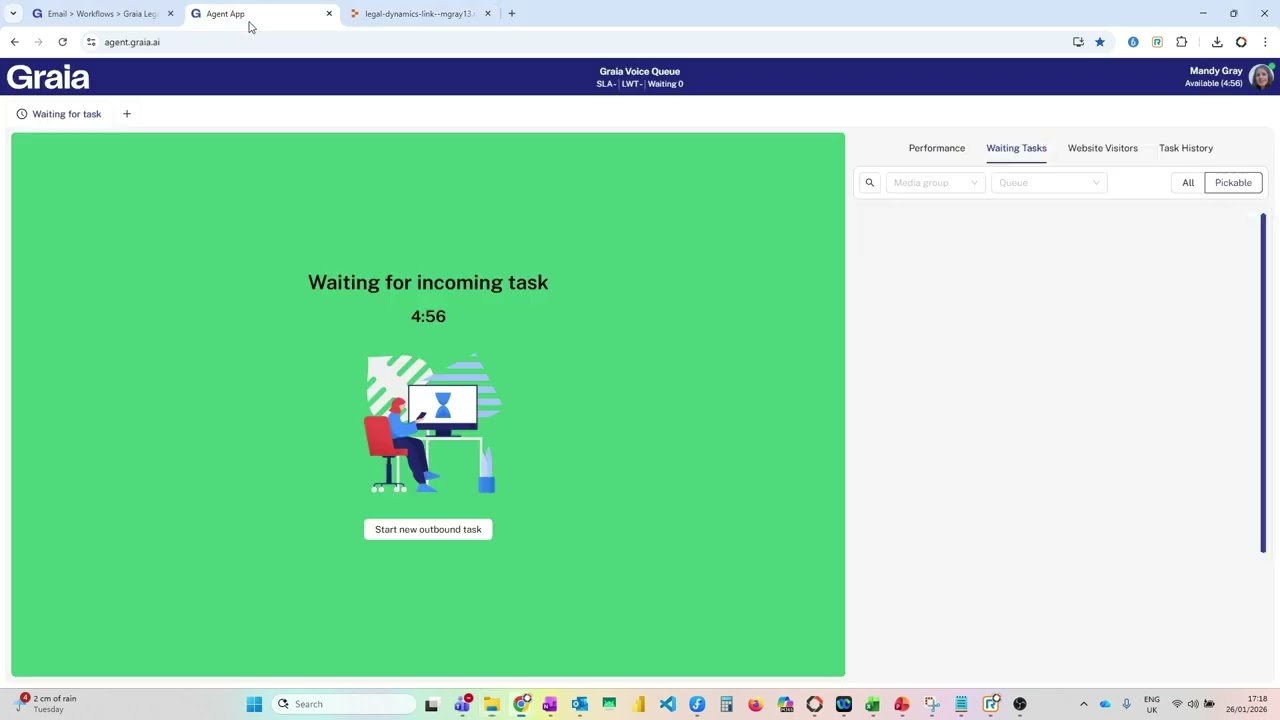Open Outlook from the taskbar

coord(579,704)
